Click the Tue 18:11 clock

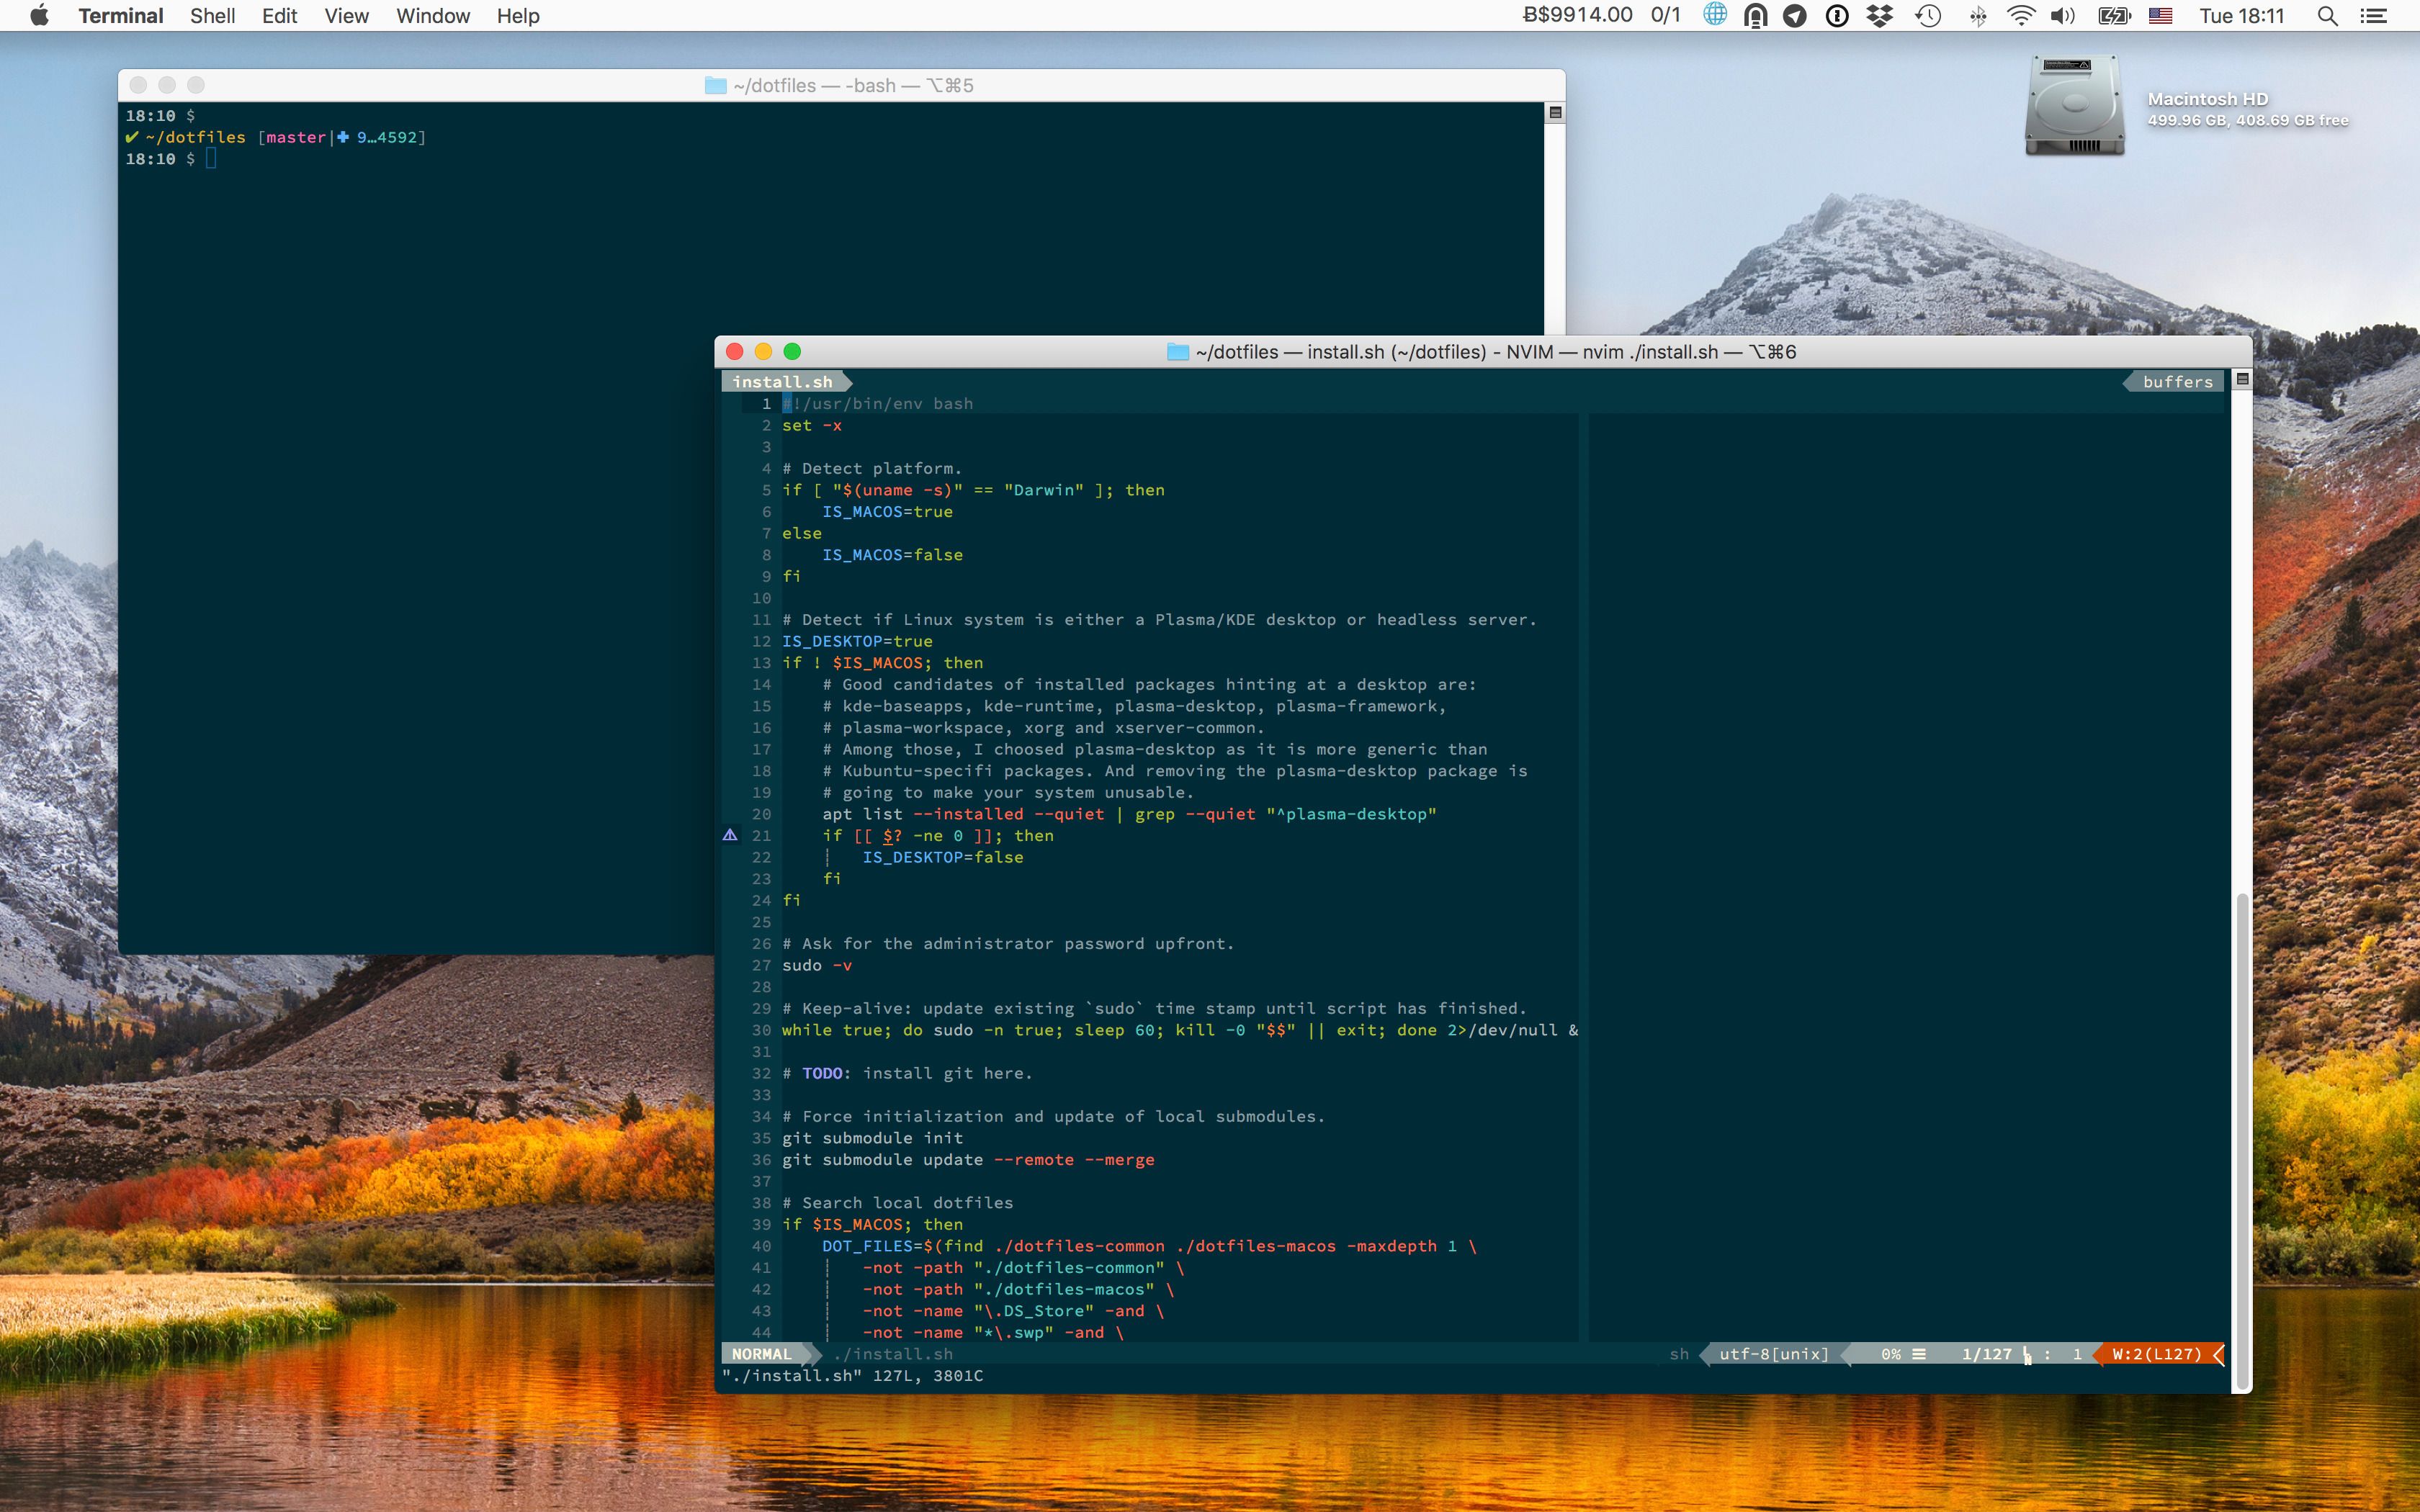[x=2242, y=15]
